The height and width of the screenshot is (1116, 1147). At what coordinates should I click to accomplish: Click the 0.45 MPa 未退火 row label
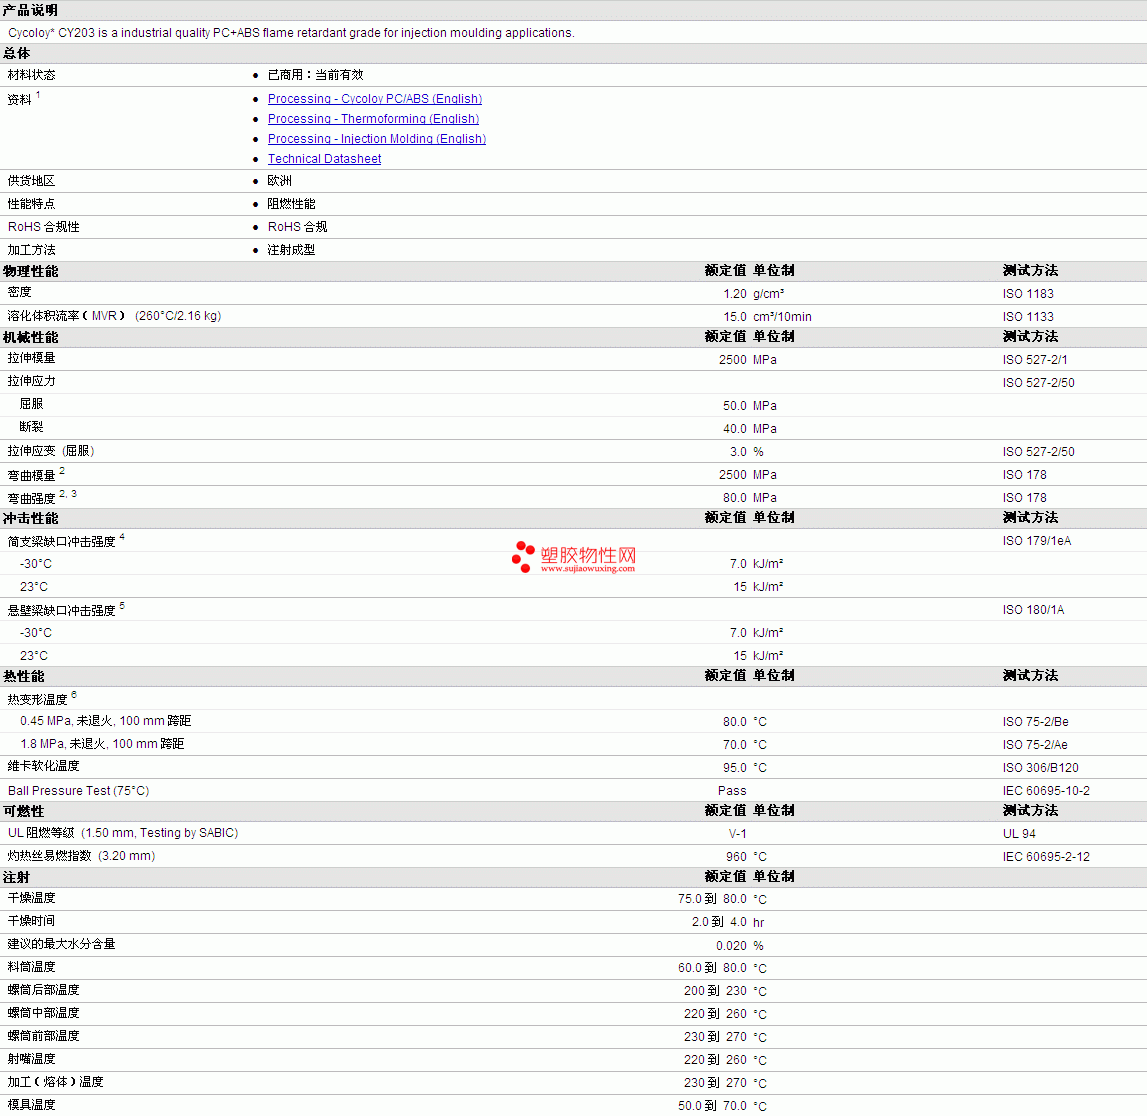coord(105,721)
